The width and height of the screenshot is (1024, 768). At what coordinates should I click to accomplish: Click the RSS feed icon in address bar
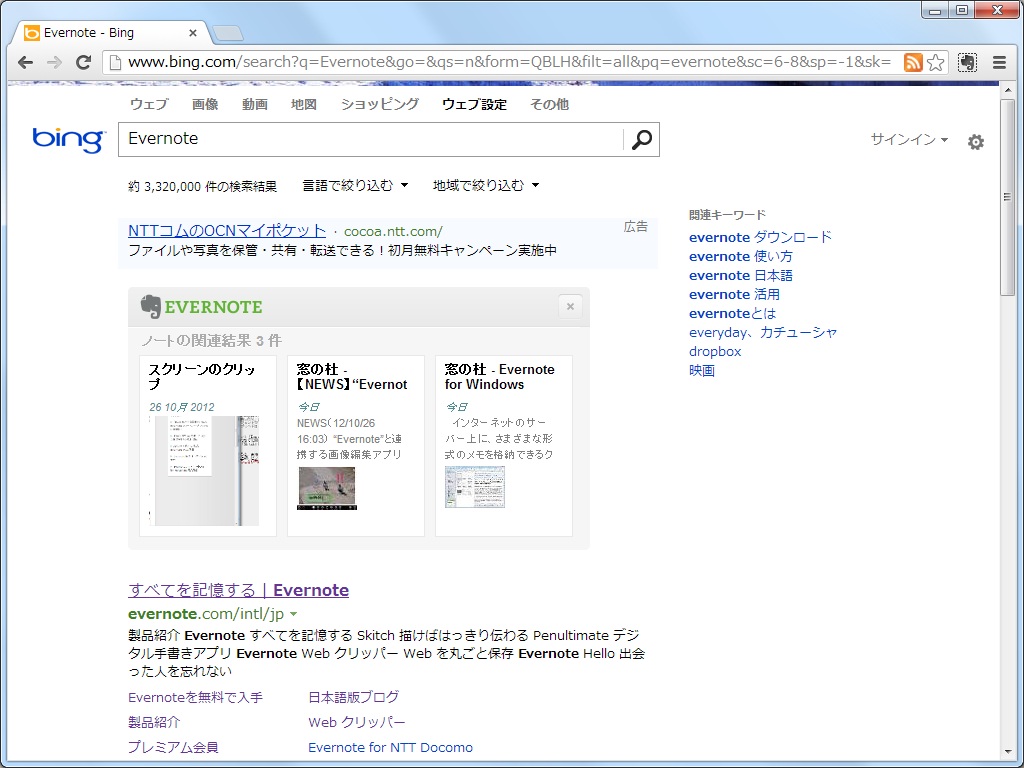[x=912, y=62]
